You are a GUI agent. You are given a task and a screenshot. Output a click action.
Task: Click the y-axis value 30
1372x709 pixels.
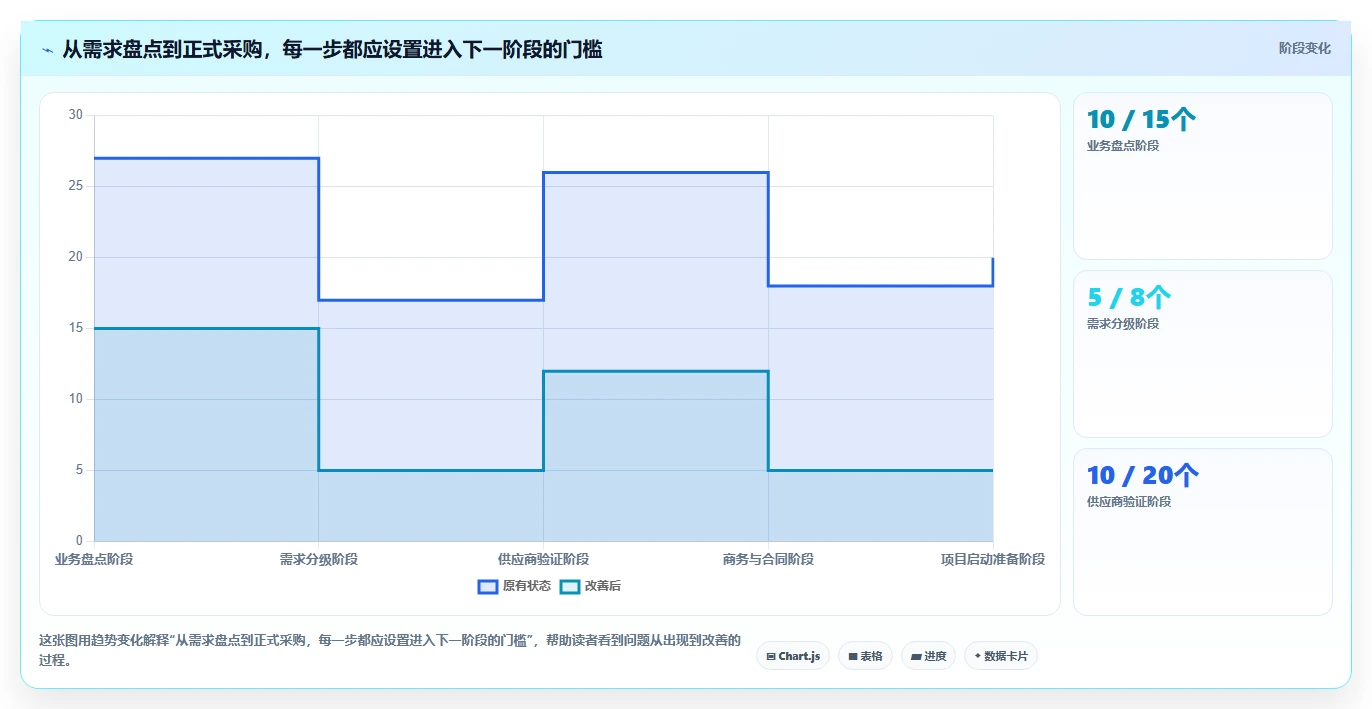tap(76, 115)
